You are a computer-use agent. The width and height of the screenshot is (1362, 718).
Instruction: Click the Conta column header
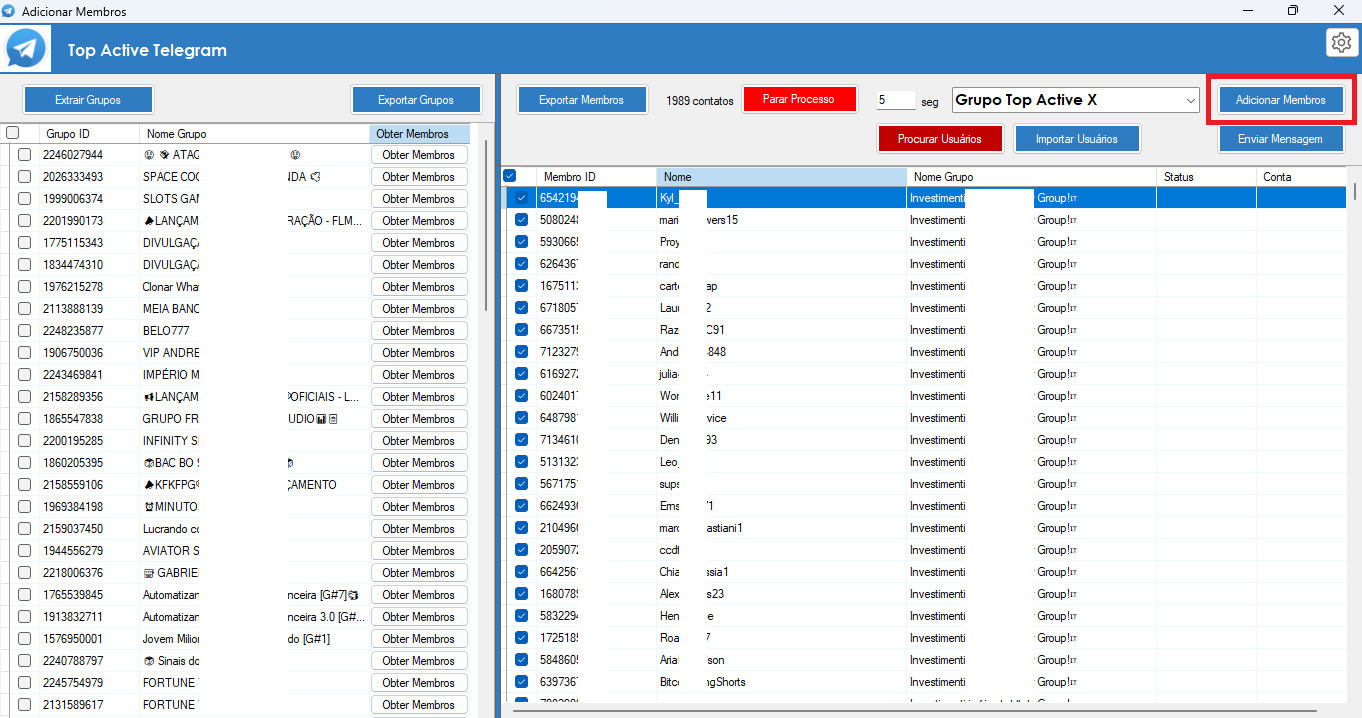click(1300, 177)
